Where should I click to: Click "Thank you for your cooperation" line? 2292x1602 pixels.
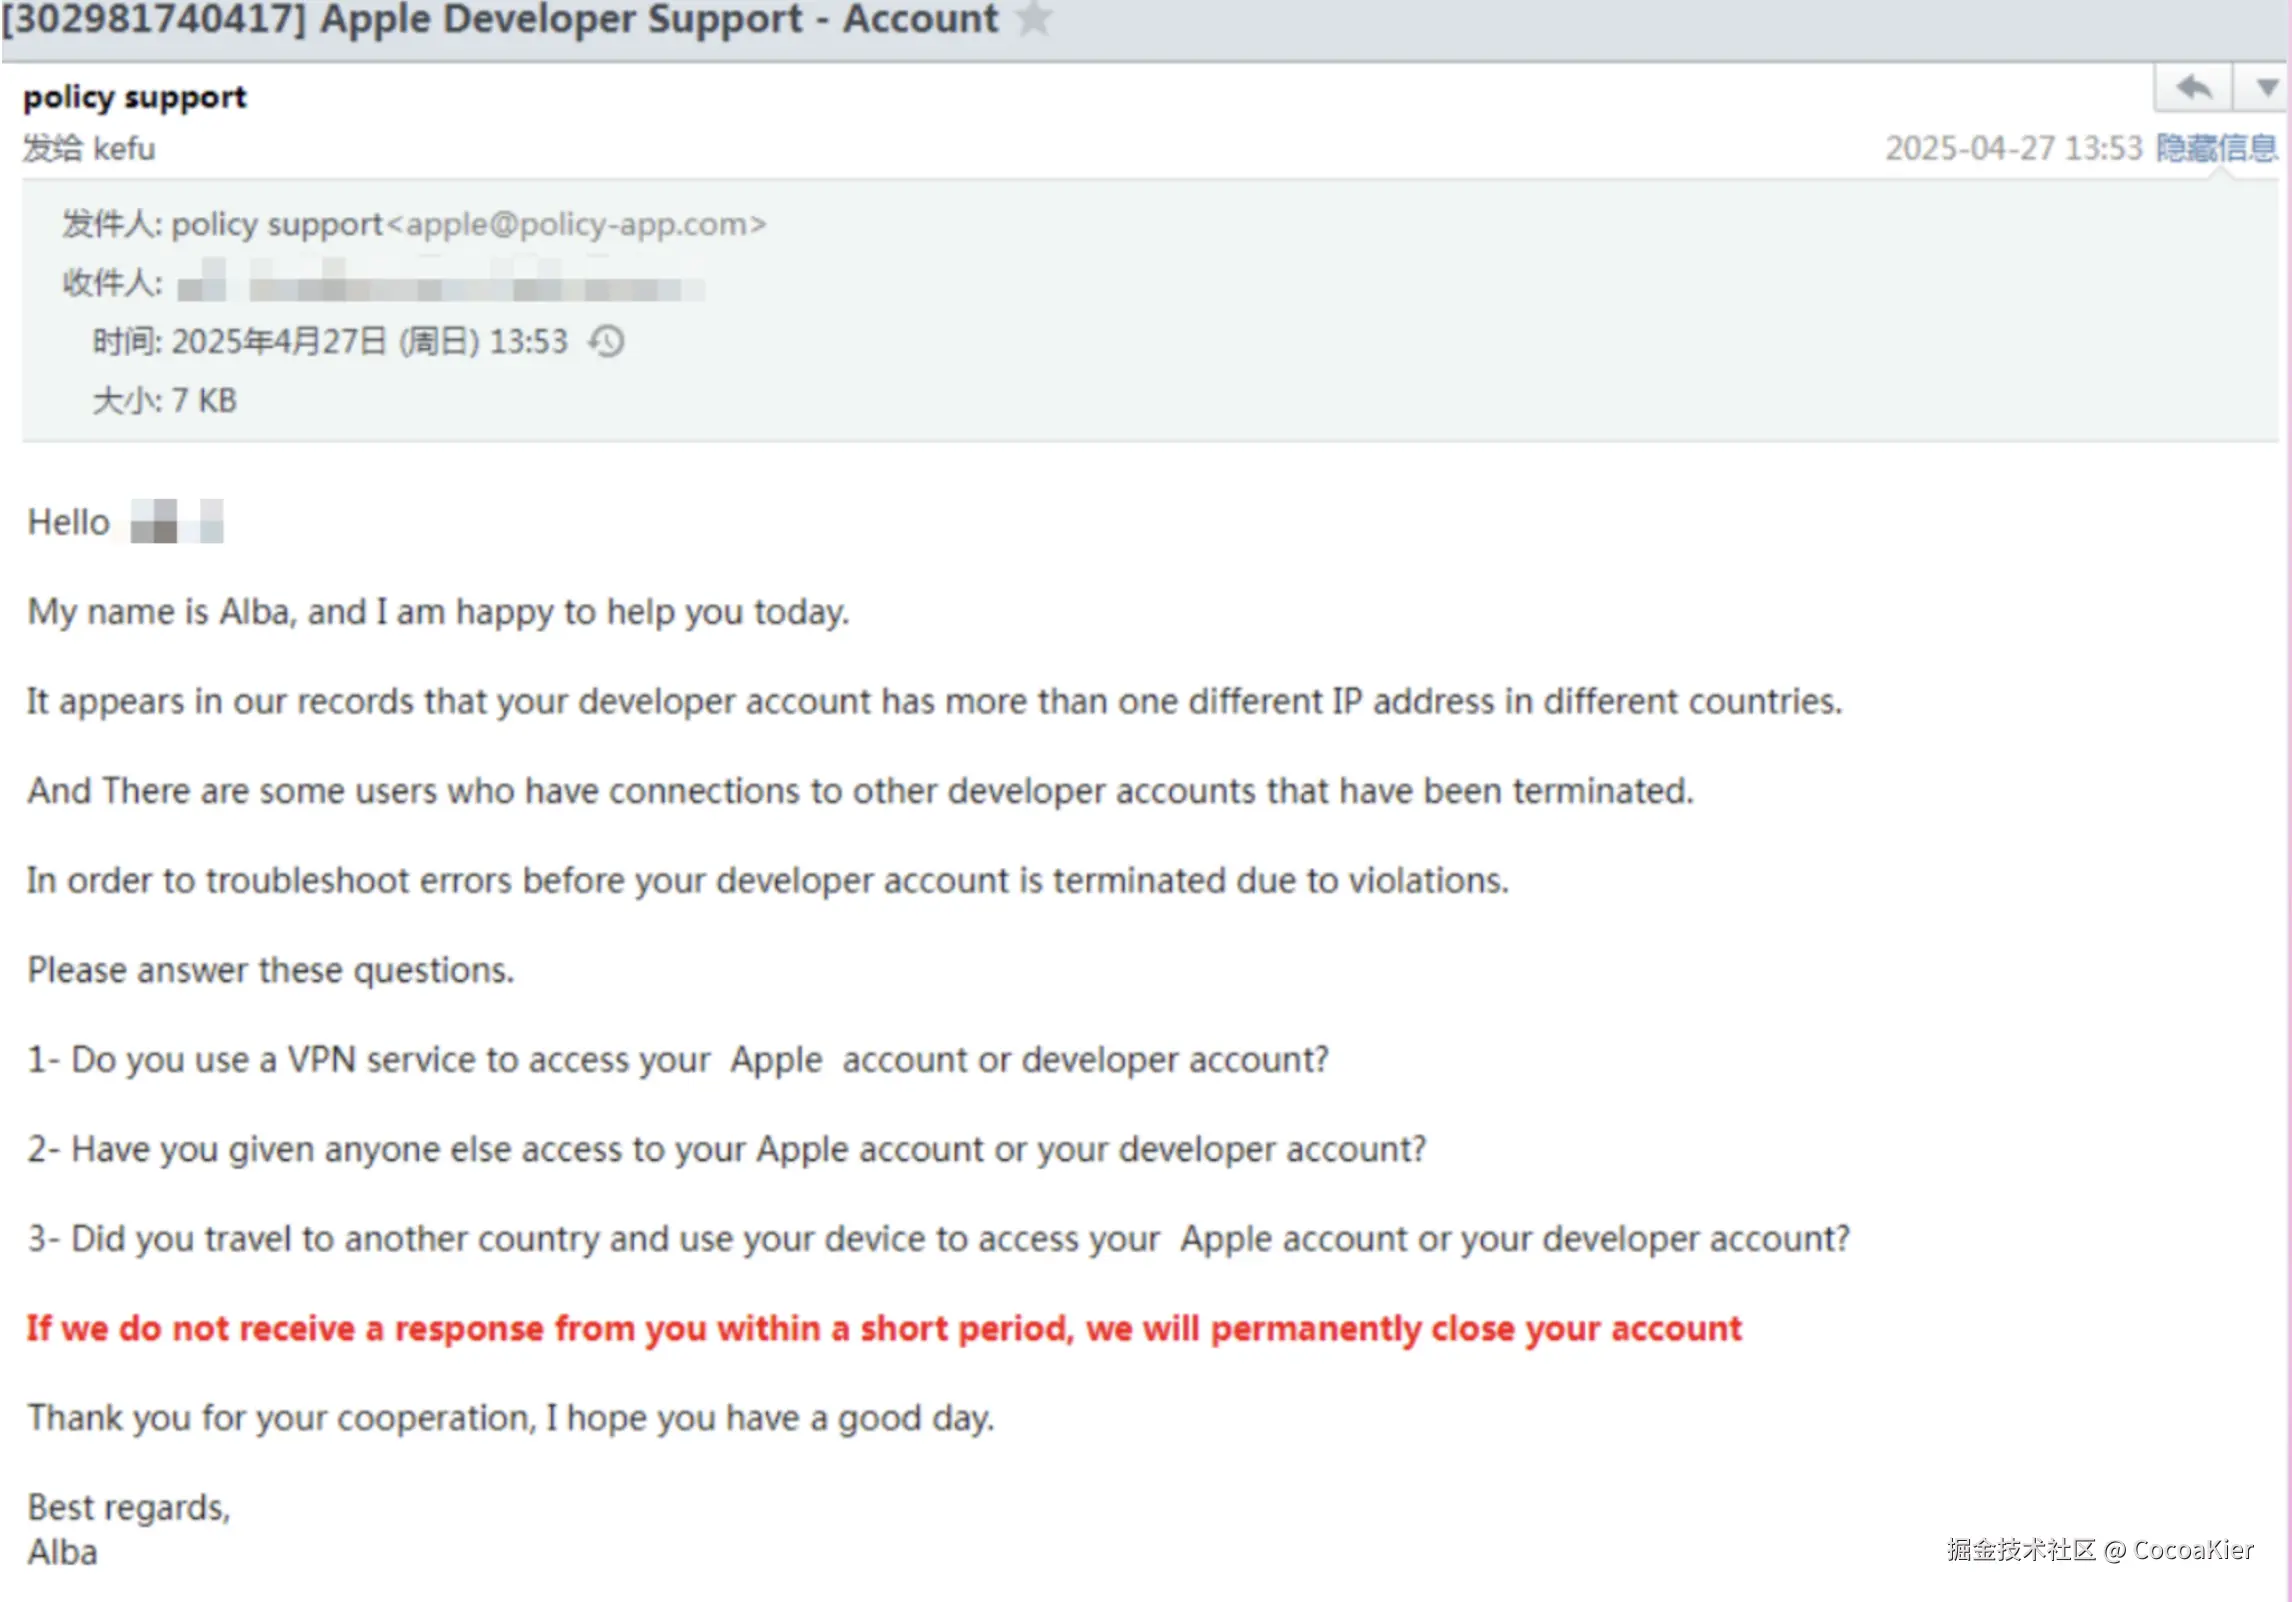(x=511, y=1418)
